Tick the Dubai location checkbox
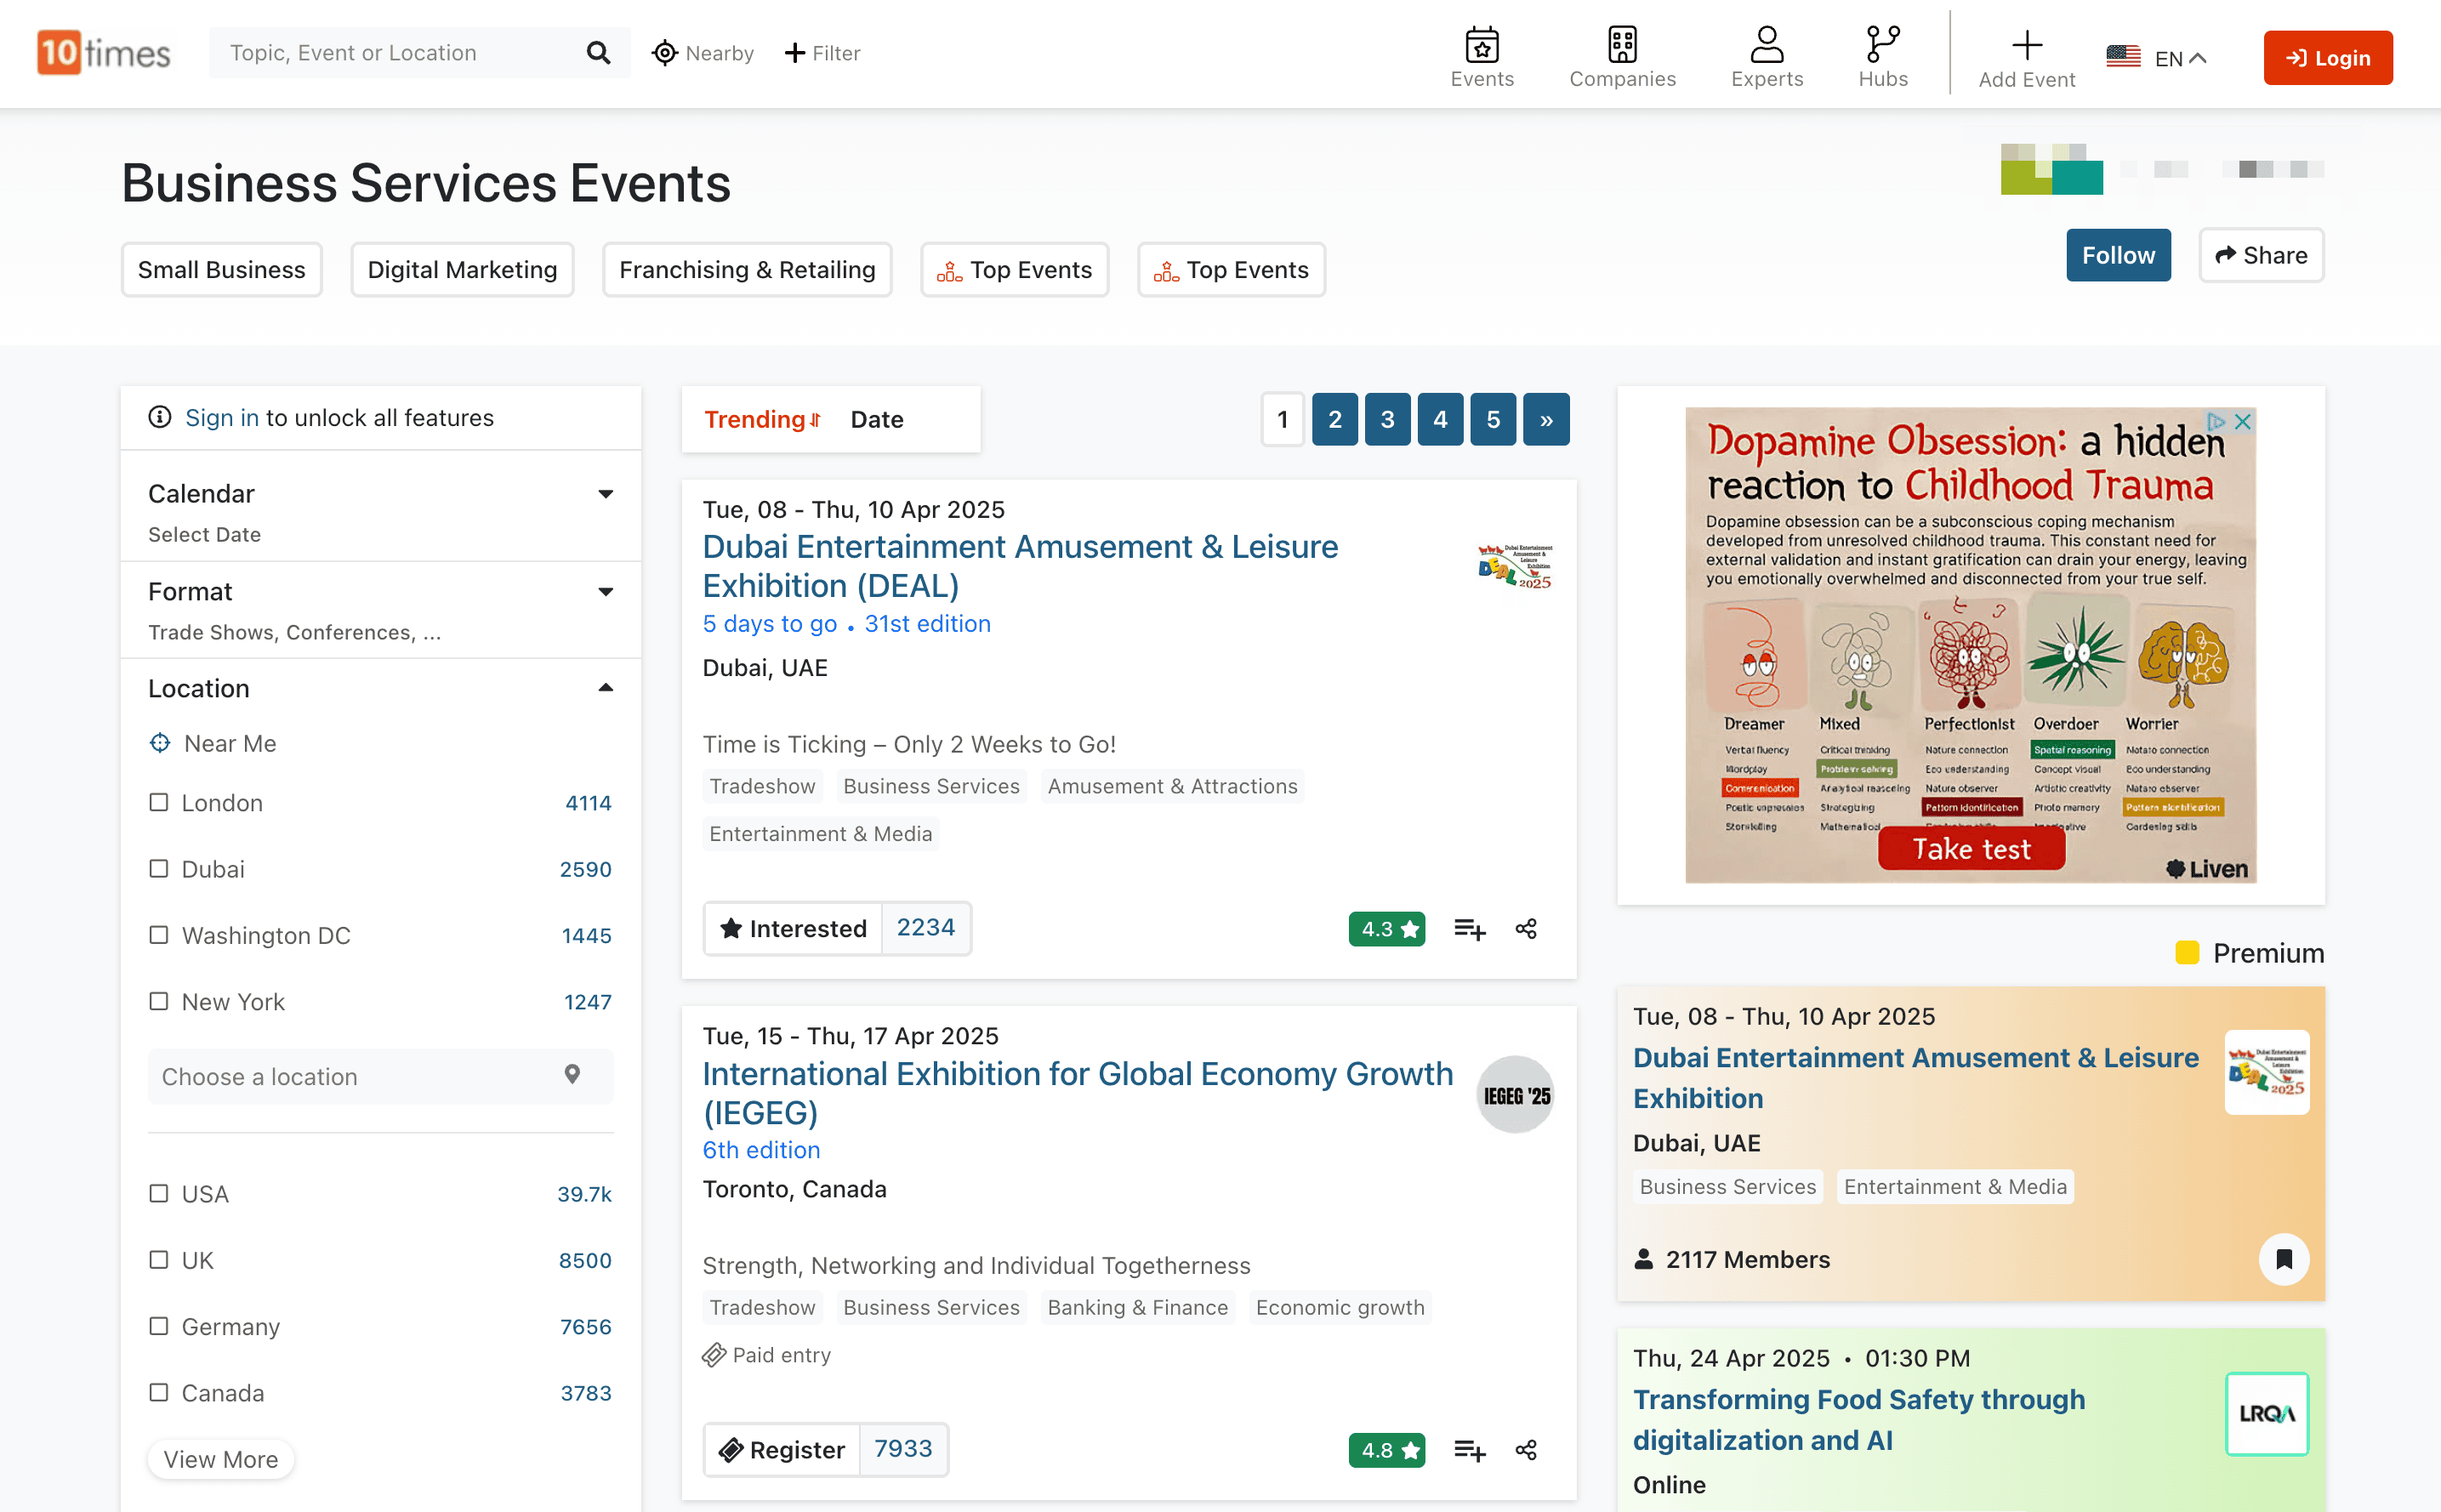Image resolution: width=2441 pixels, height=1512 pixels. [x=159, y=868]
